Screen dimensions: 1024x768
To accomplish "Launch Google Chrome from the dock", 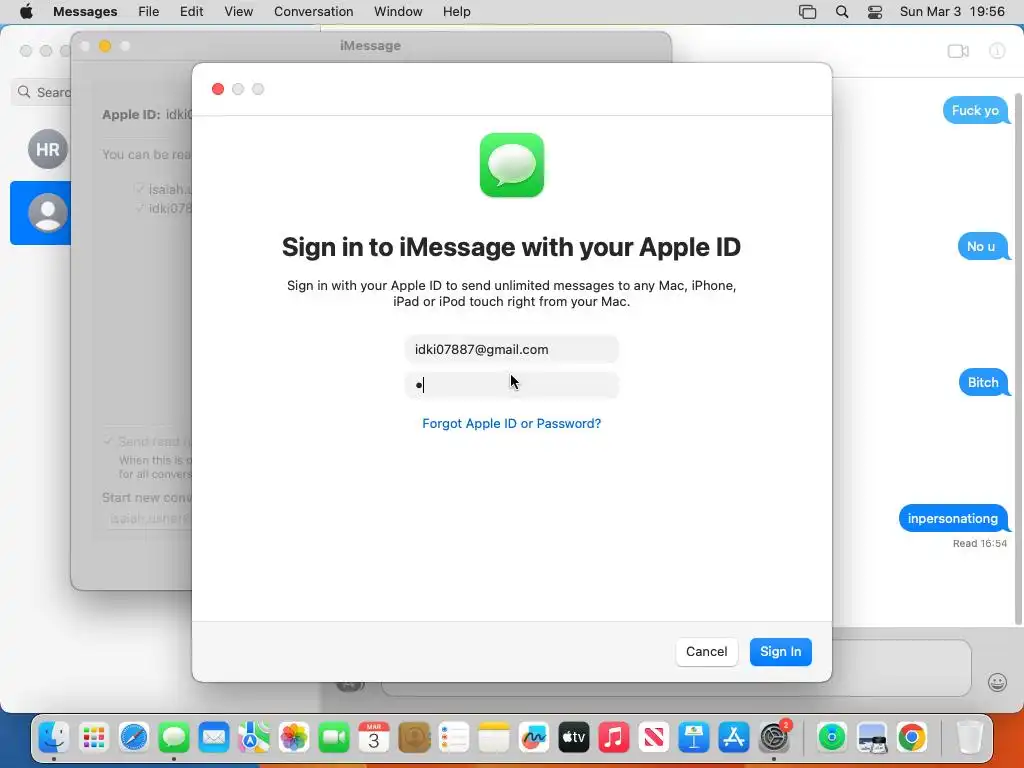I will 912,738.
